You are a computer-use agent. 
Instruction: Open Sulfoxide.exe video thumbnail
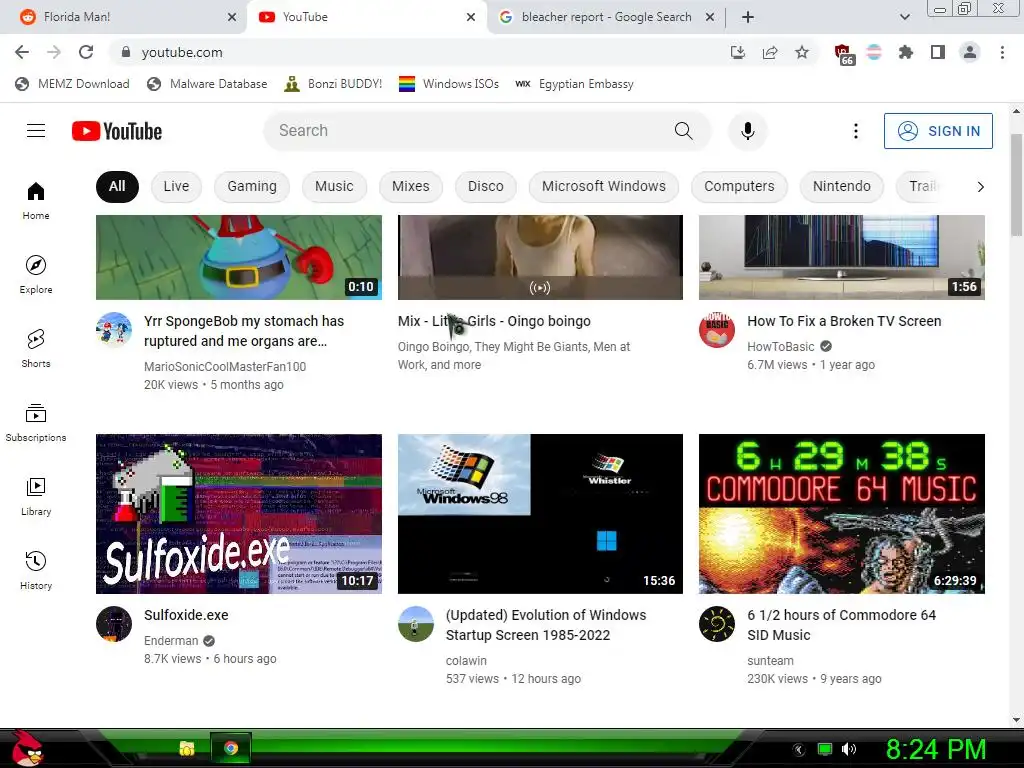point(239,514)
